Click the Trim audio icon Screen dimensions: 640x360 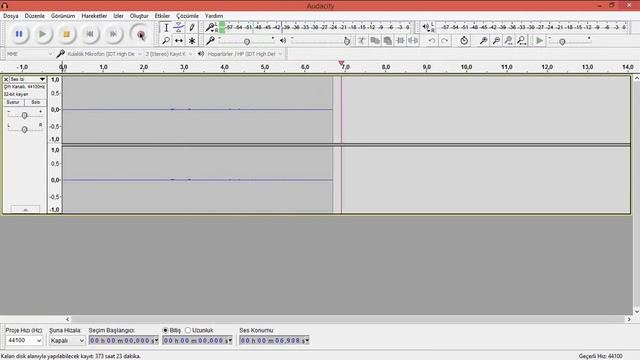click(x=400, y=40)
